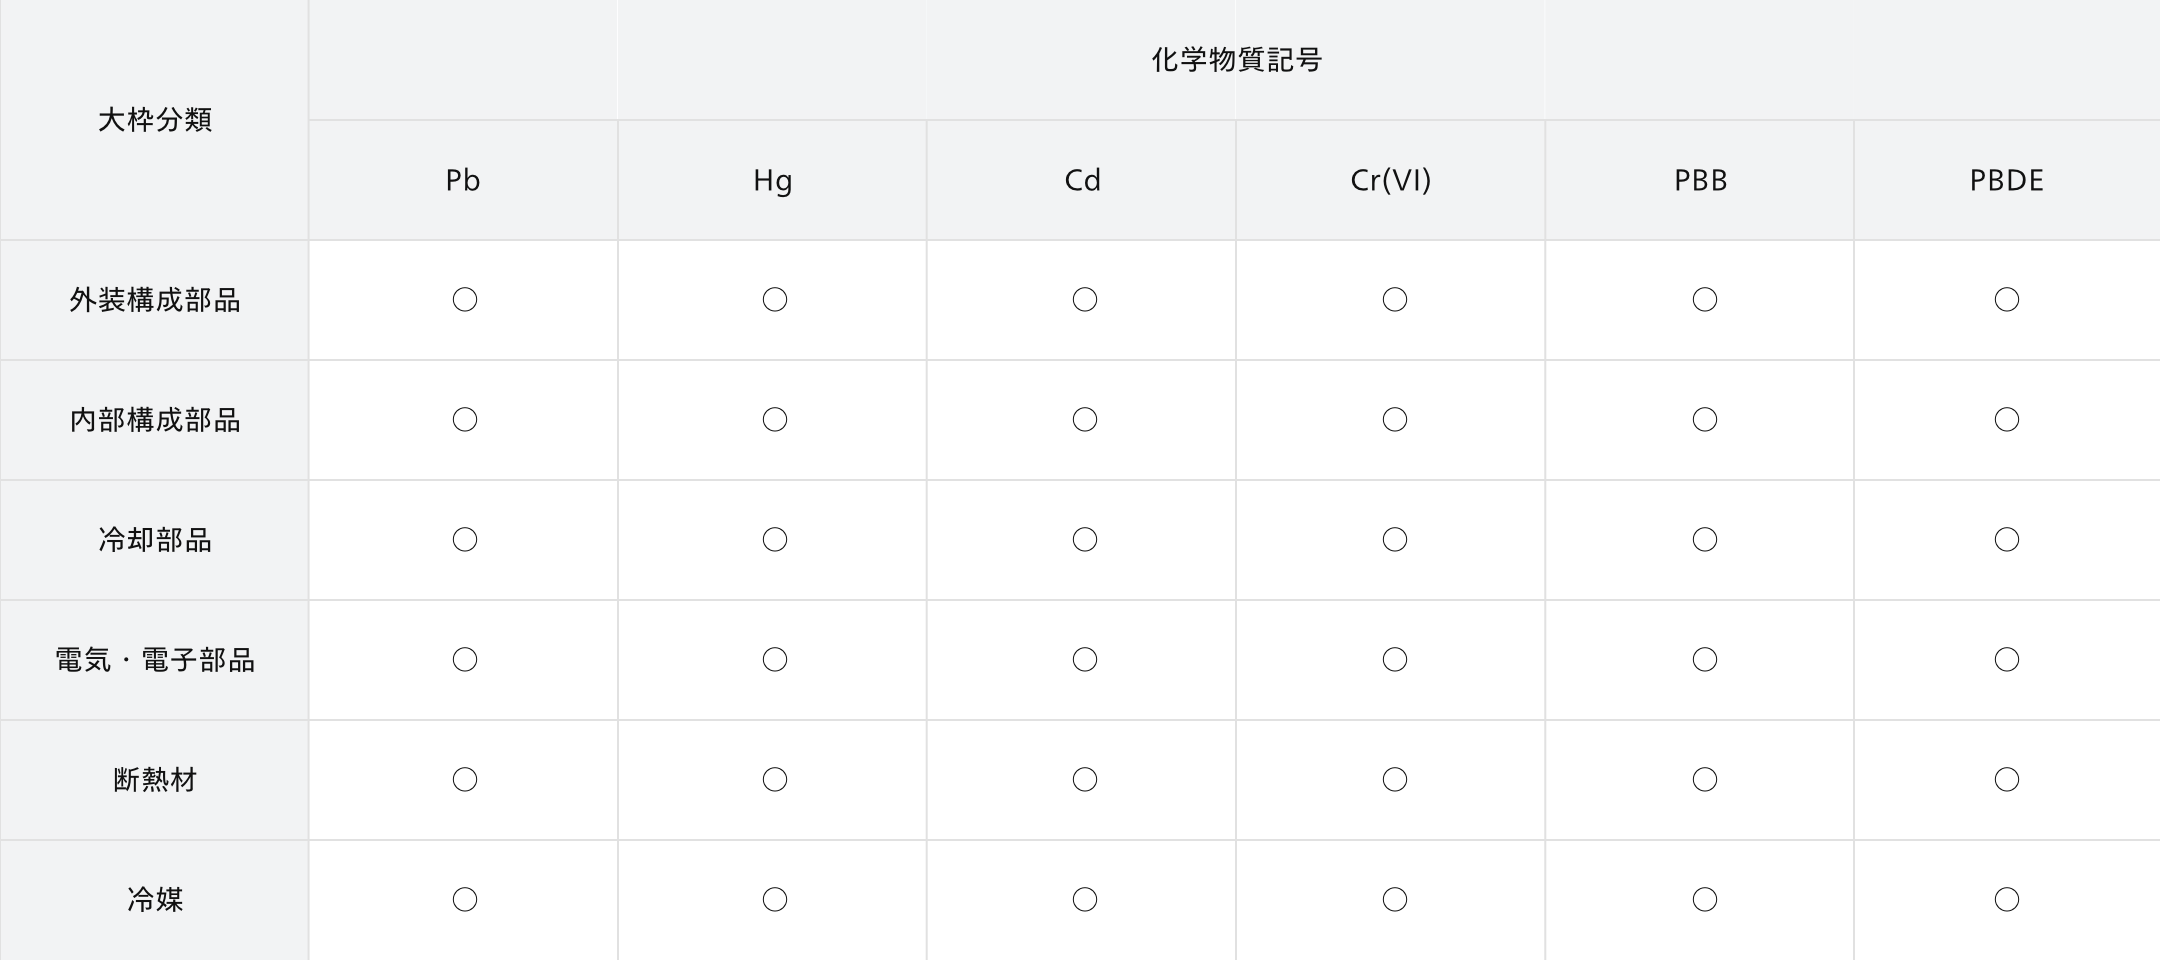Screen dimensions: 2160x960
Task: Select the 電気・電子部品 row label
Action: [x=154, y=660]
